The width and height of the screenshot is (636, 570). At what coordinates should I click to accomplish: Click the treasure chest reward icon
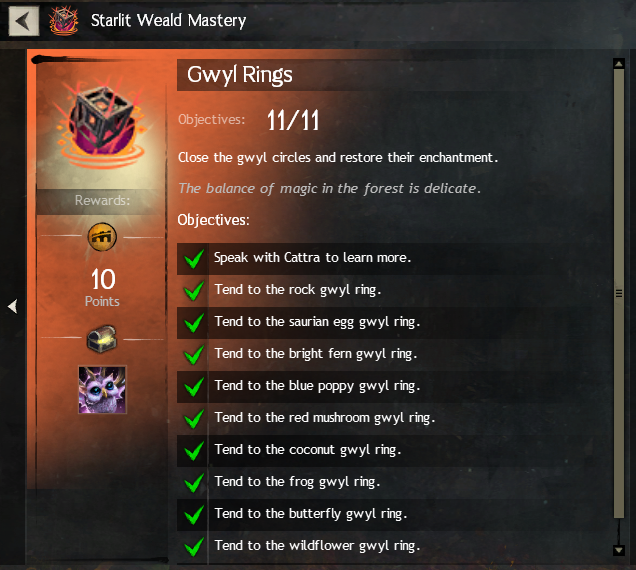102,338
